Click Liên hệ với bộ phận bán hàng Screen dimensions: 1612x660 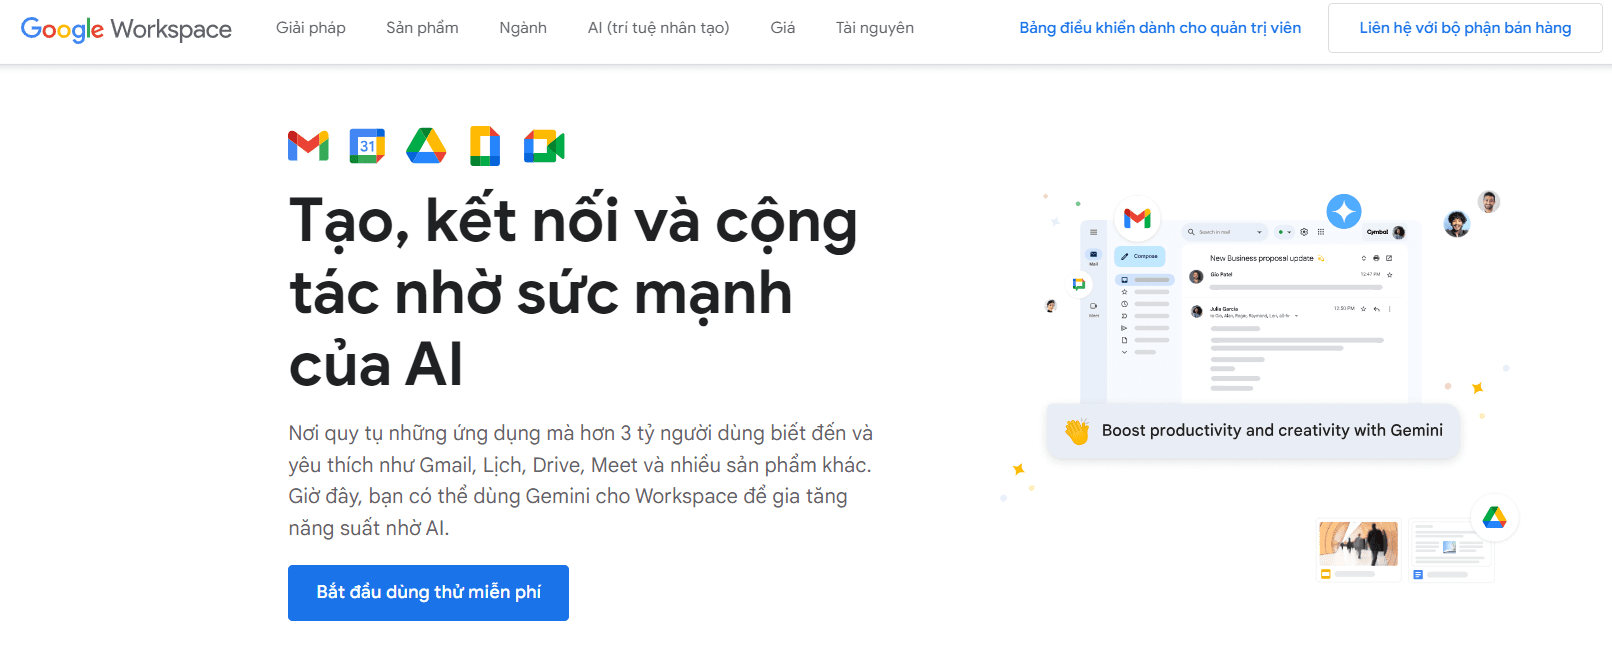1465,28
